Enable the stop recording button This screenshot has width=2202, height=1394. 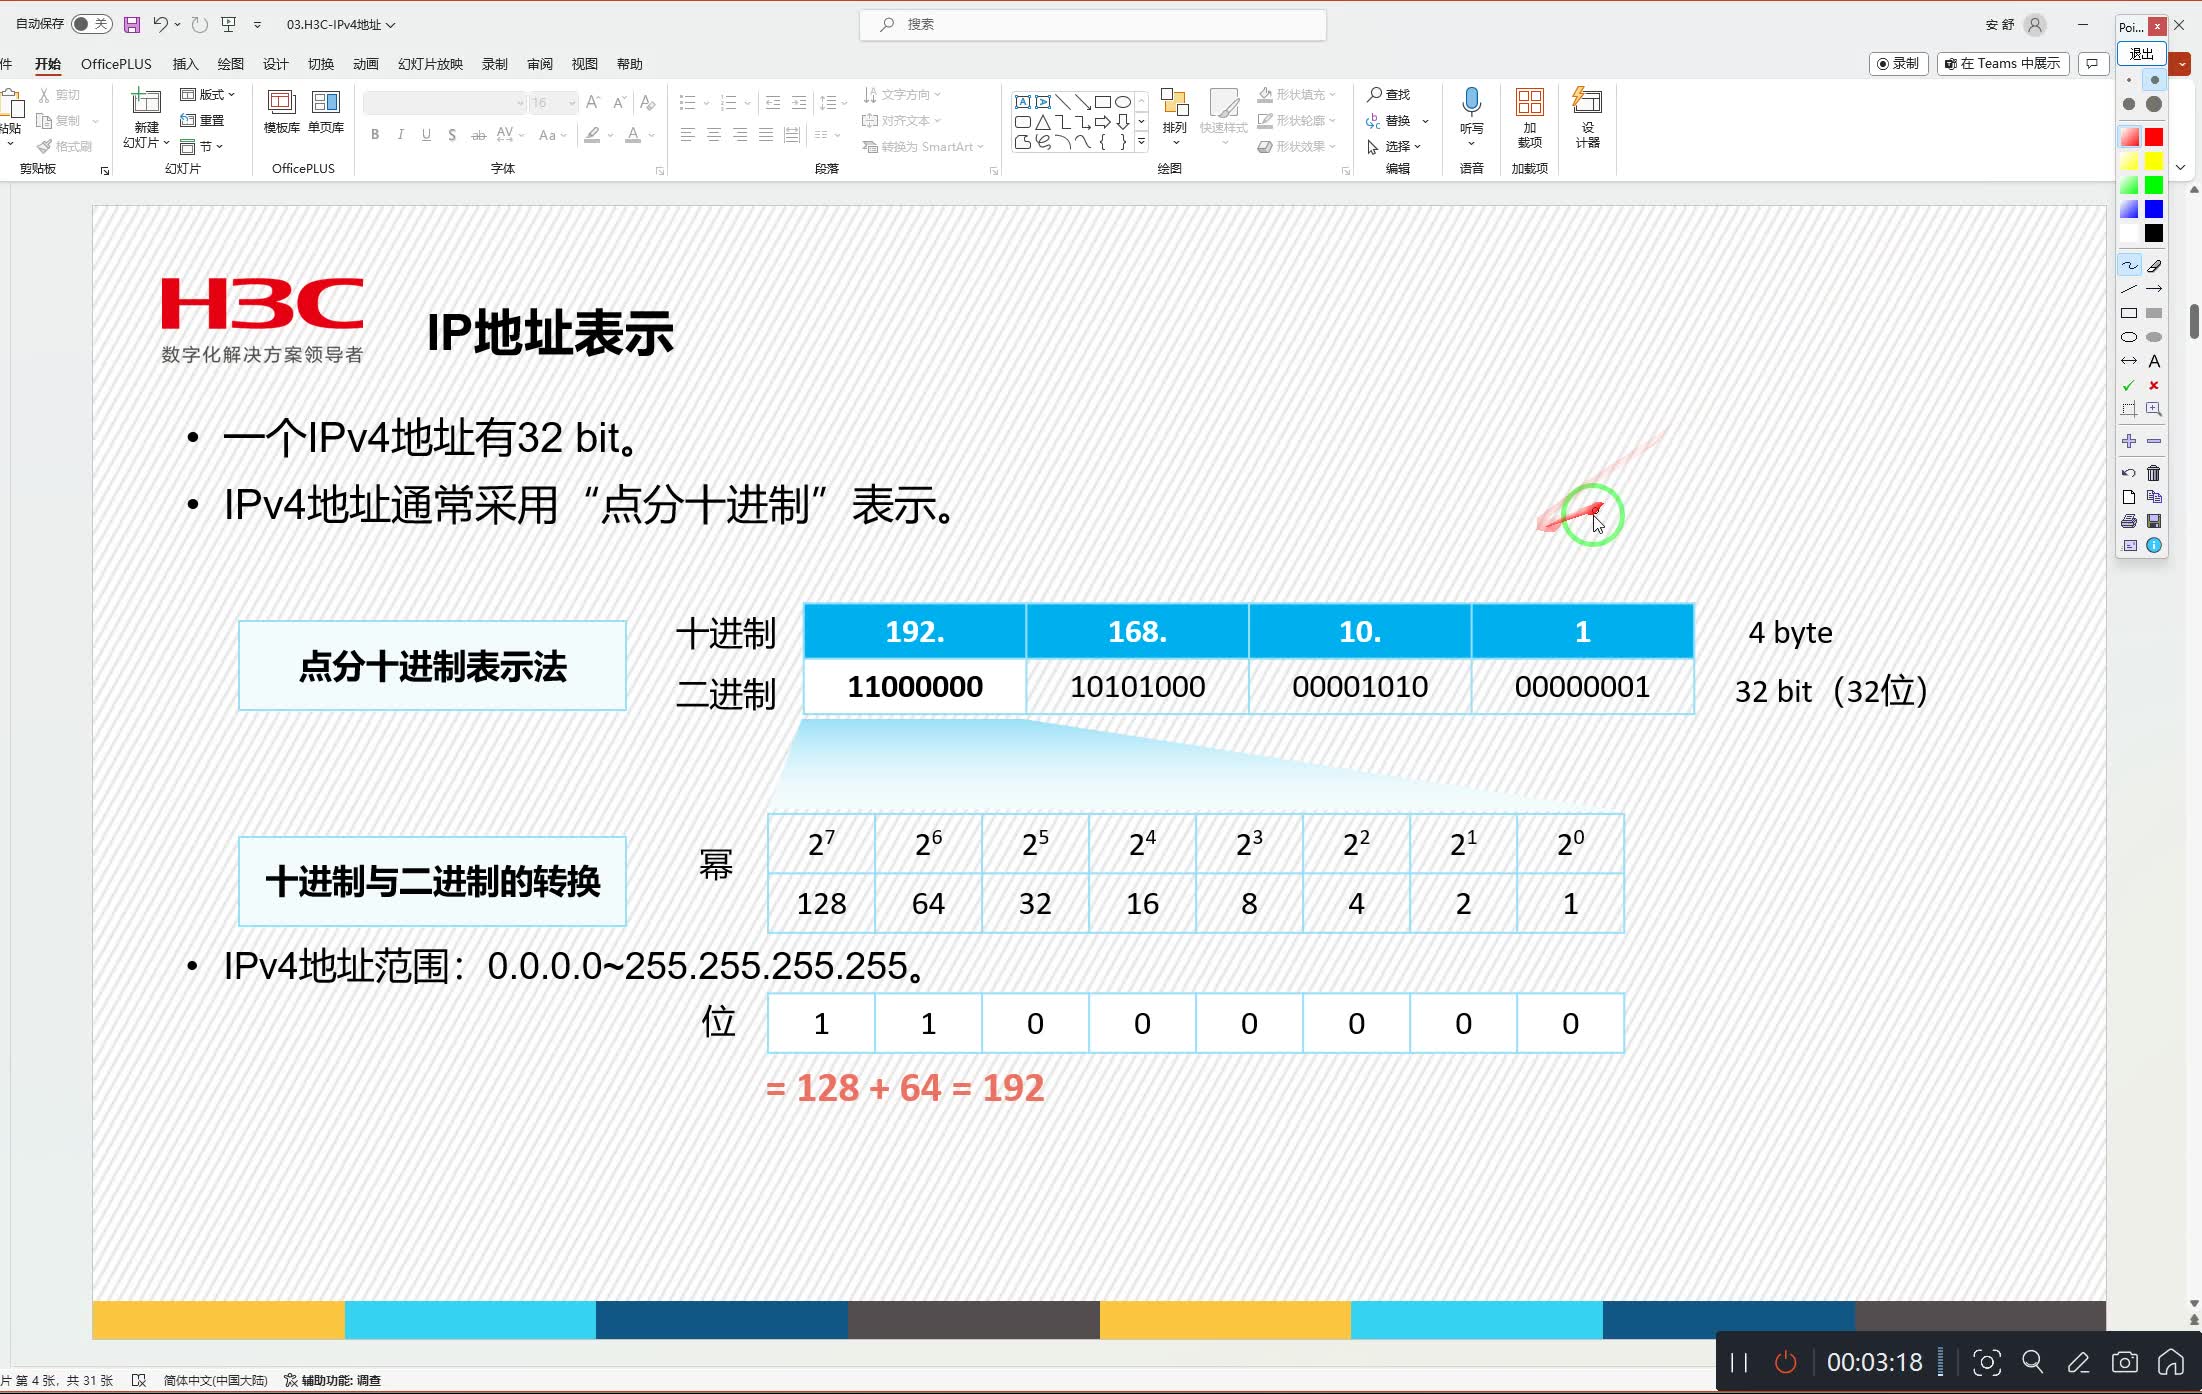click(x=1785, y=1364)
